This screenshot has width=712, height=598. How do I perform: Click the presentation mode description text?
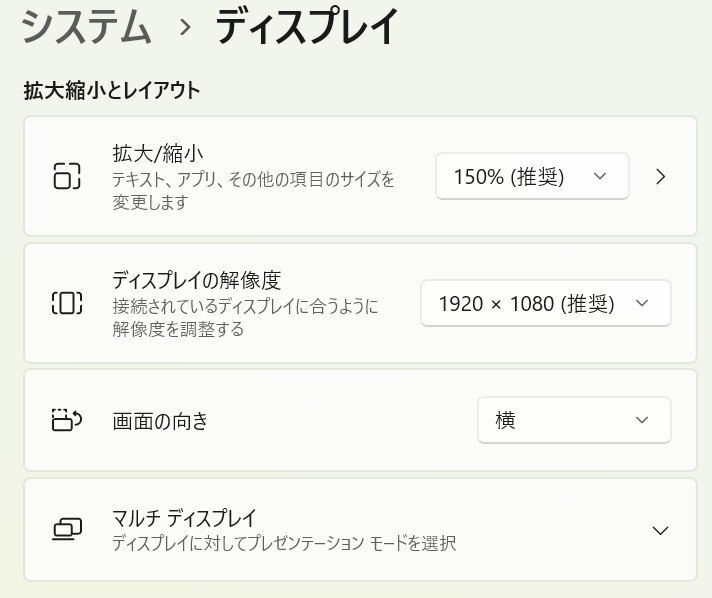pos(284,544)
